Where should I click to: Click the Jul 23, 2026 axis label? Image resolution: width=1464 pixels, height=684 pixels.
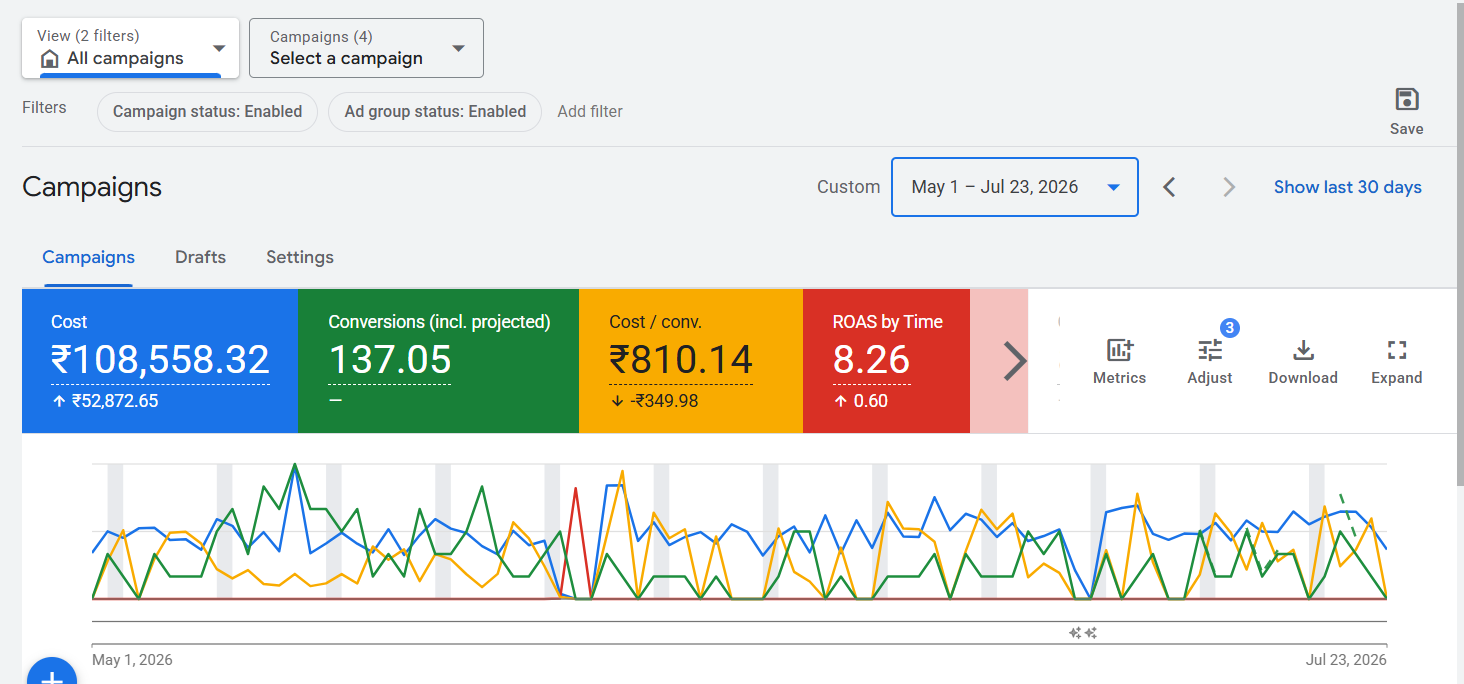pos(1346,660)
